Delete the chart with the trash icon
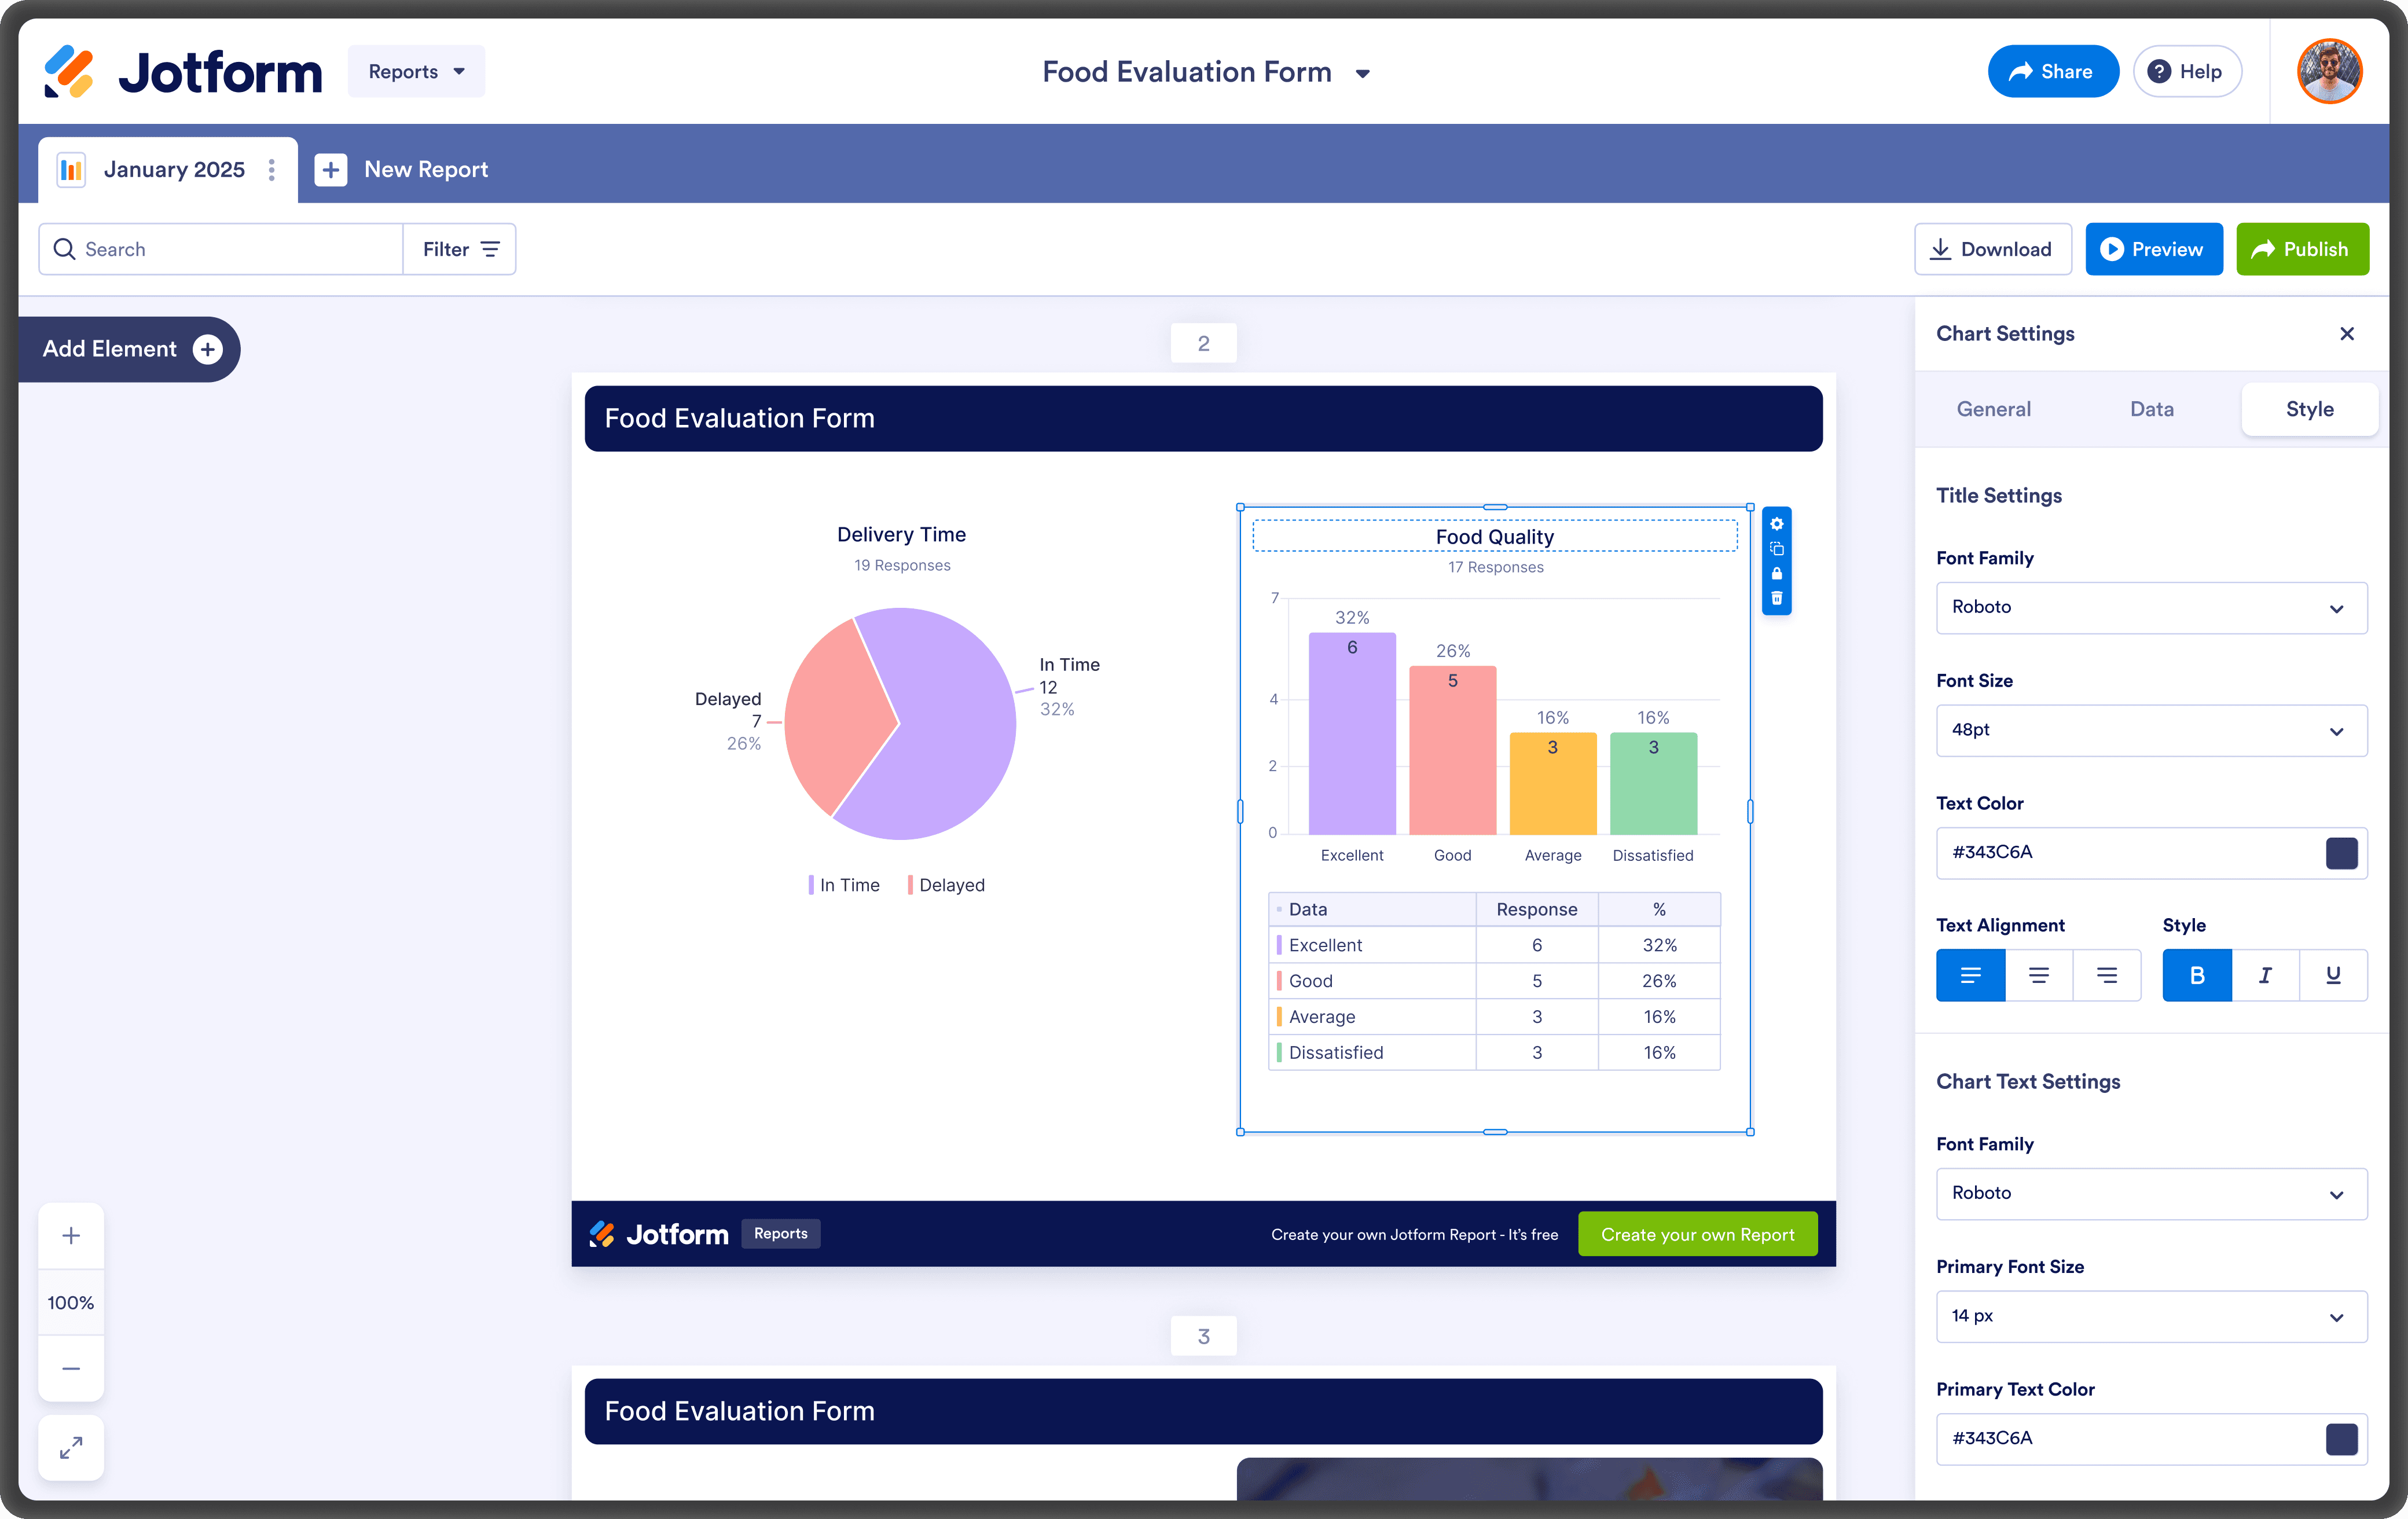This screenshot has width=2408, height=1519. 1776,599
